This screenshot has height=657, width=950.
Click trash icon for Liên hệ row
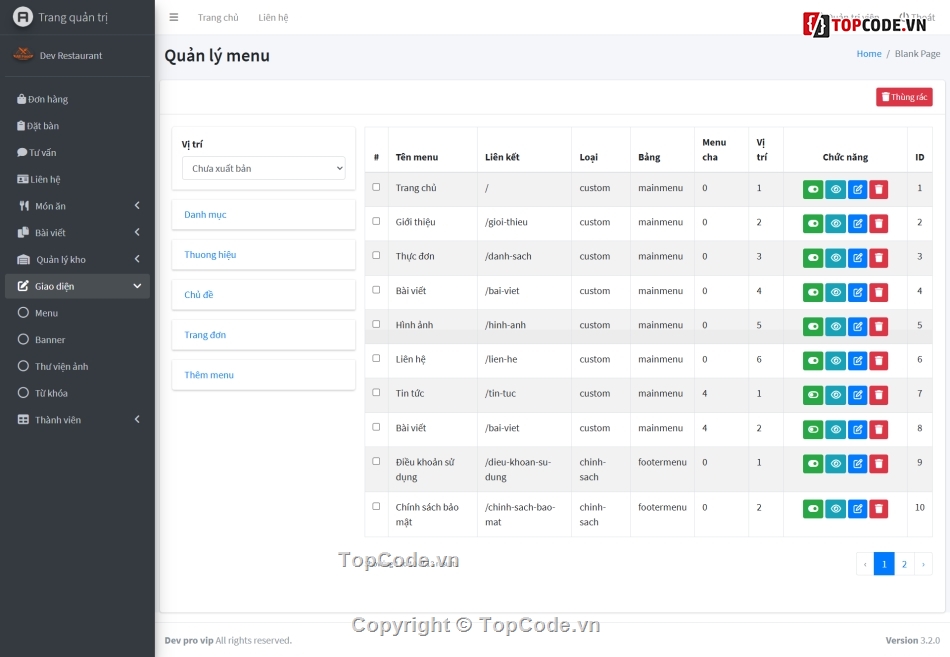878,361
